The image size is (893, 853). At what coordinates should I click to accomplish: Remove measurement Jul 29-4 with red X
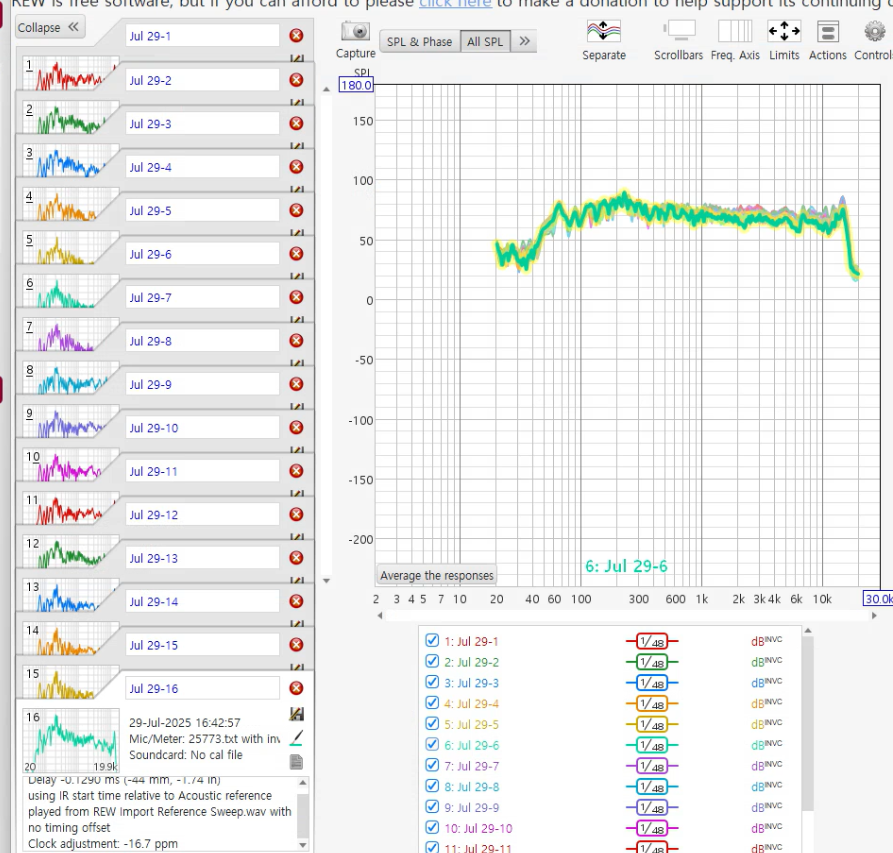[x=296, y=167]
